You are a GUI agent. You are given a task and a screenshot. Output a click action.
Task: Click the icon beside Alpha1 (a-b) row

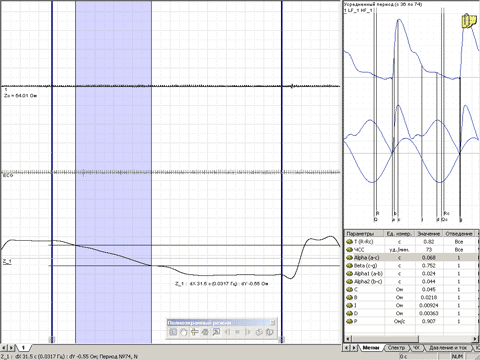pos(349,273)
